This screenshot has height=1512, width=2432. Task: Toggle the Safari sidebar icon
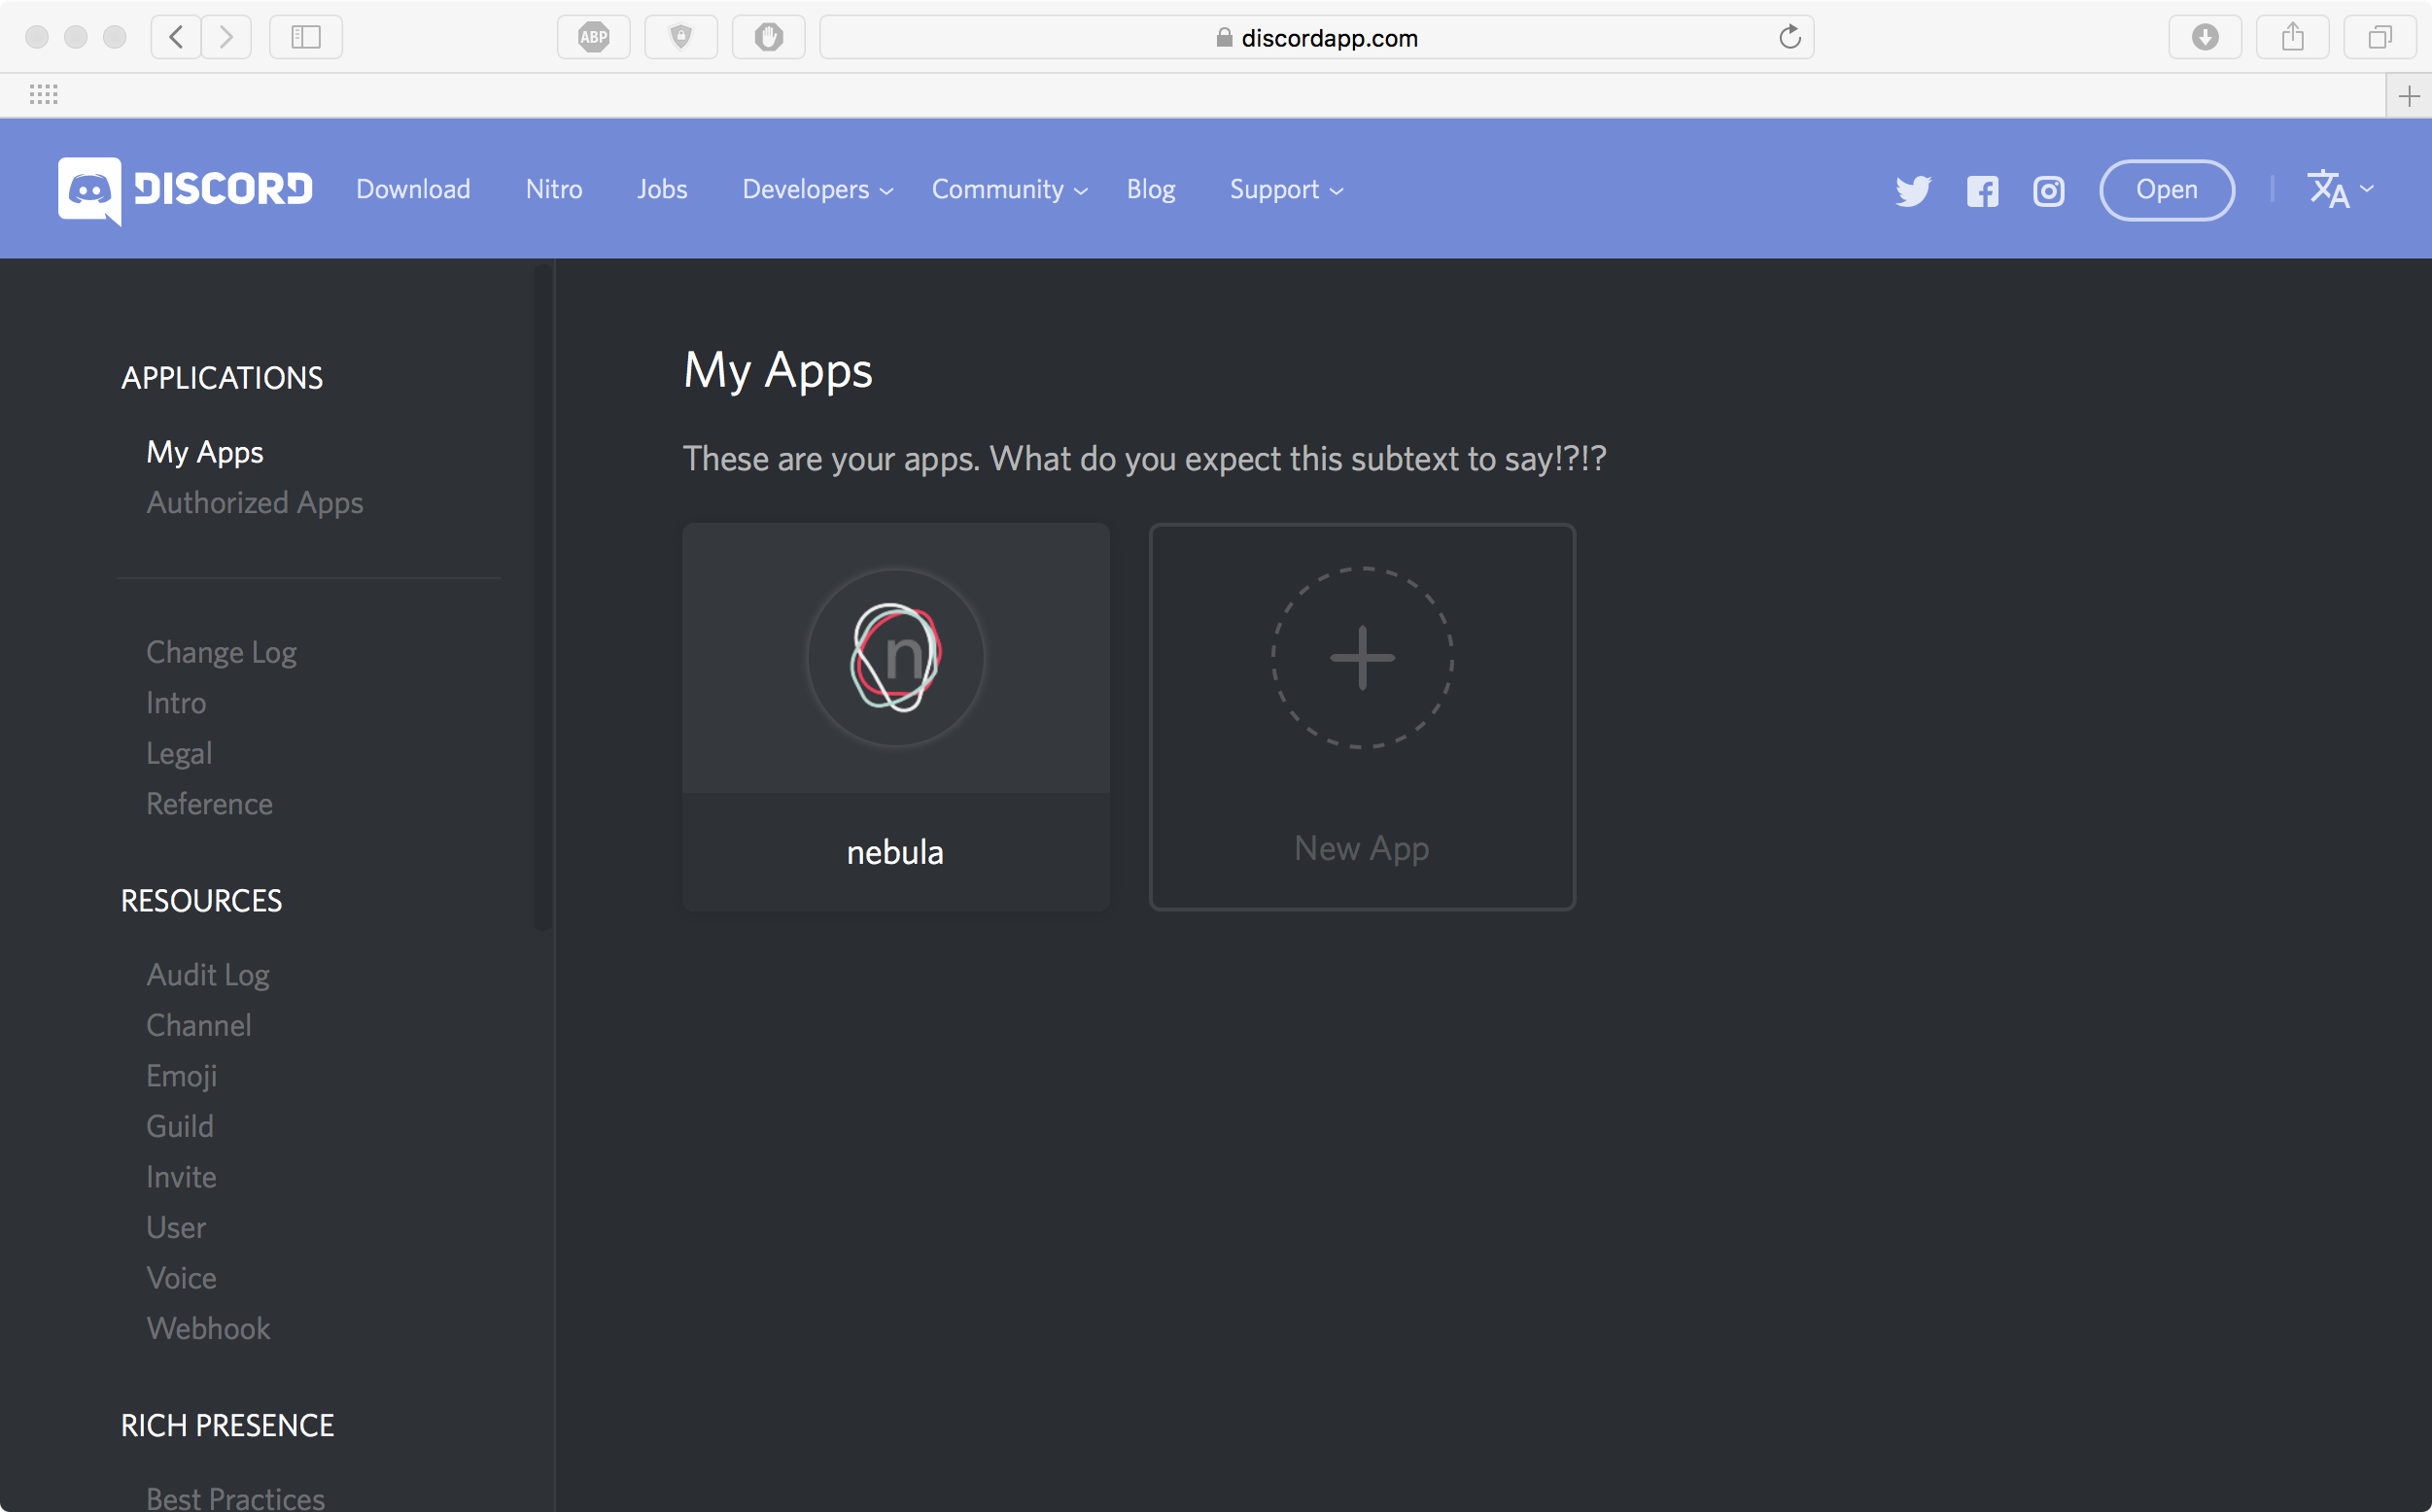click(306, 38)
